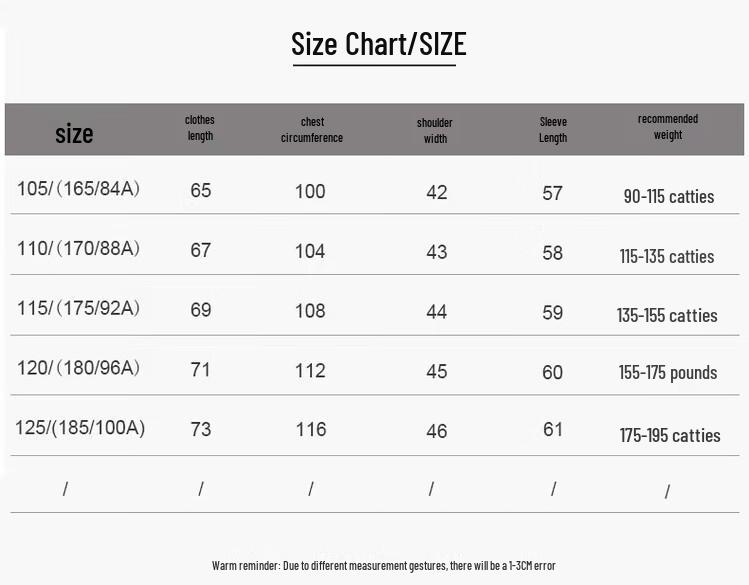749x585 pixels.
Task: Click the 'chest circumference' column header
Action: coord(312,130)
